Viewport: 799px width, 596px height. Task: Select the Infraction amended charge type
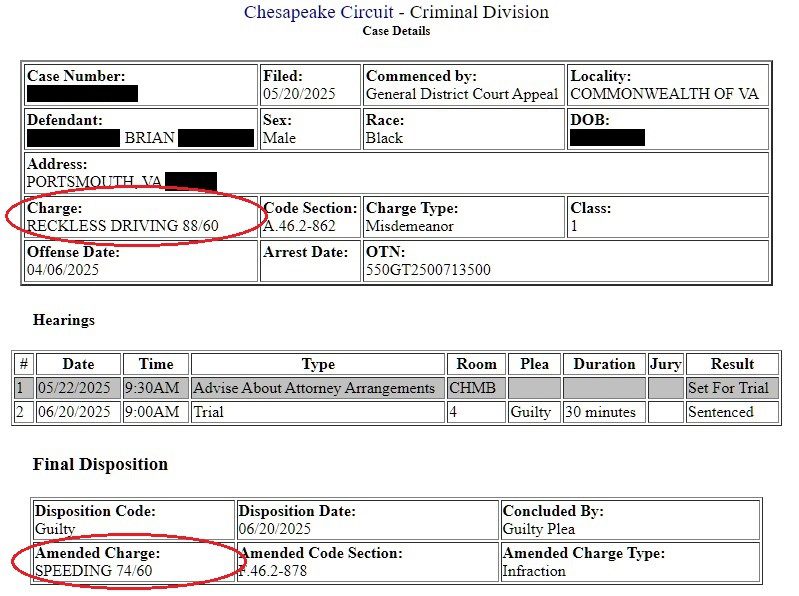point(534,571)
